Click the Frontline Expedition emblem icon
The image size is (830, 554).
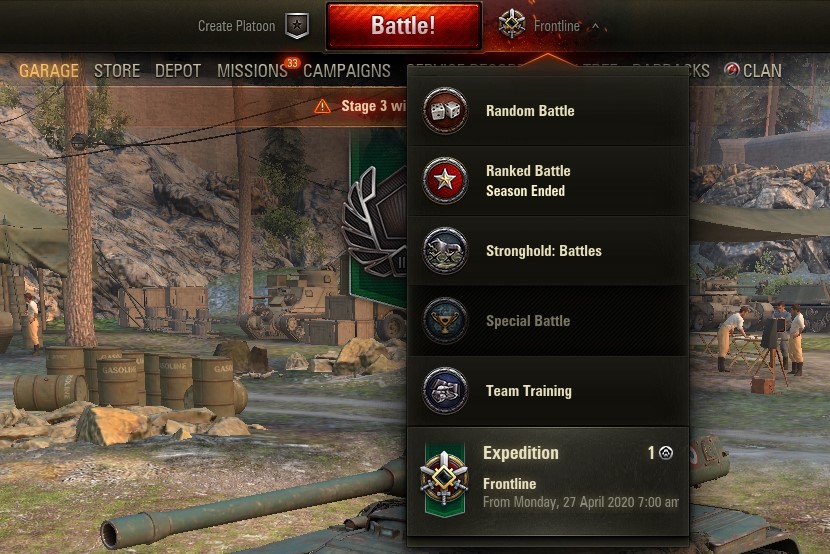click(x=444, y=479)
